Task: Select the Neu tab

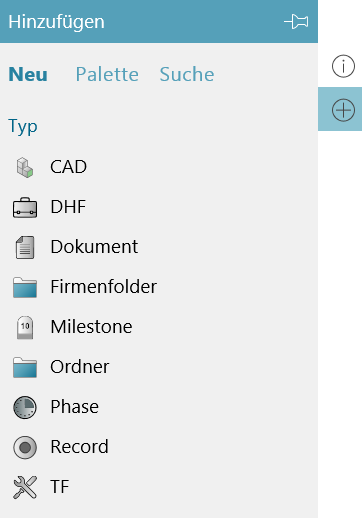Action: click(x=28, y=74)
